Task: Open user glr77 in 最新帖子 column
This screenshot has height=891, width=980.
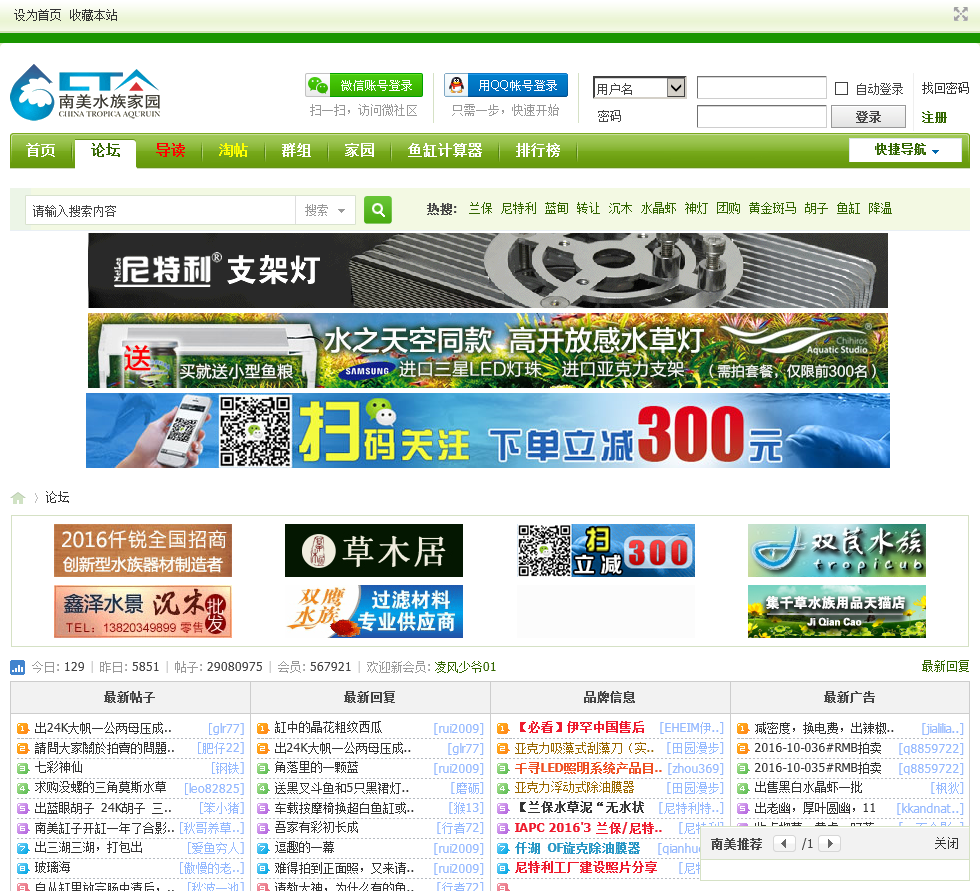Action: tap(226, 729)
